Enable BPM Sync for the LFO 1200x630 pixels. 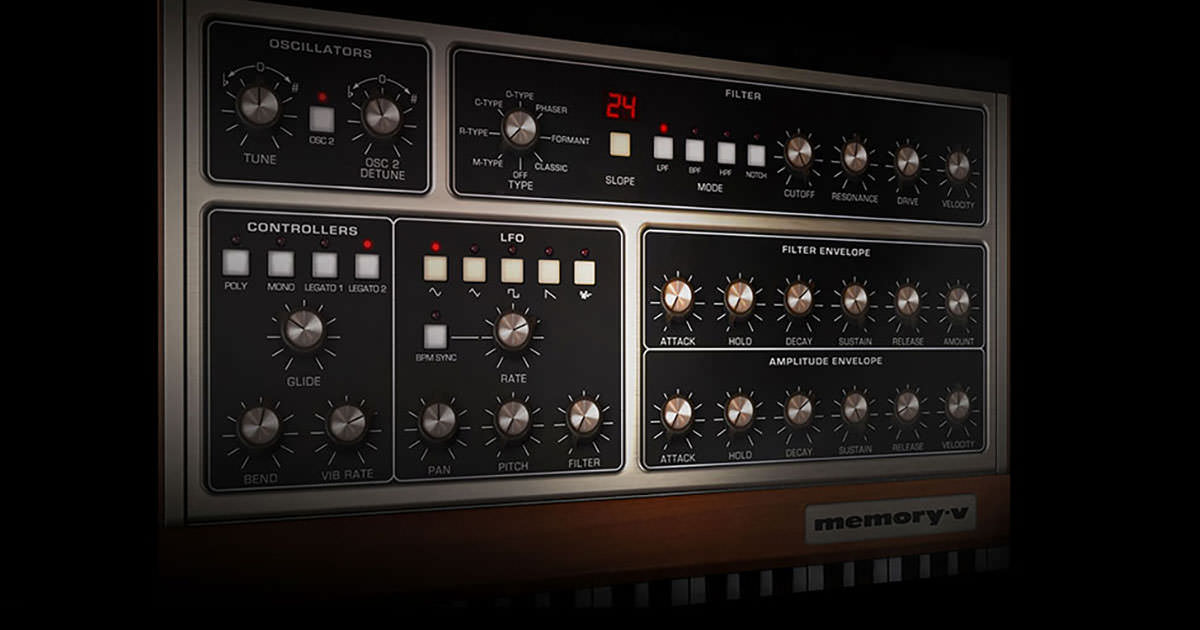(435, 336)
